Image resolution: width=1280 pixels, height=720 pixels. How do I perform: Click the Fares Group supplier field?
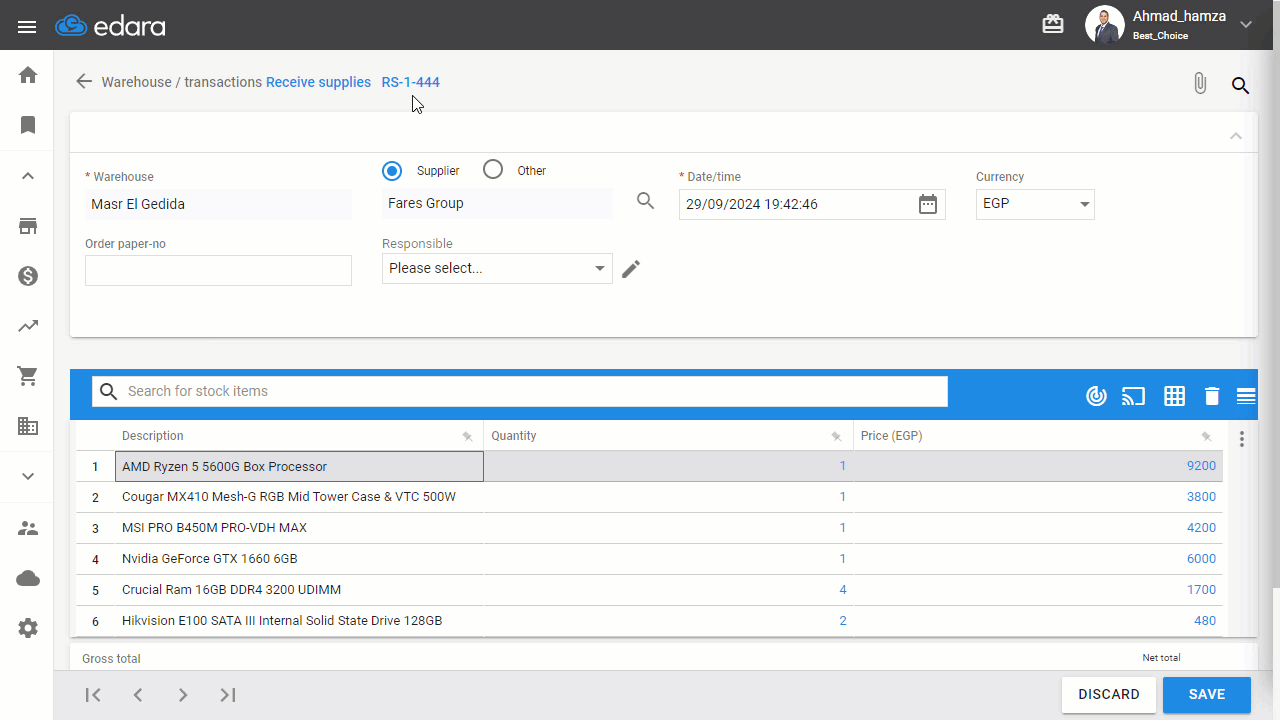click(x=497, y=203)
